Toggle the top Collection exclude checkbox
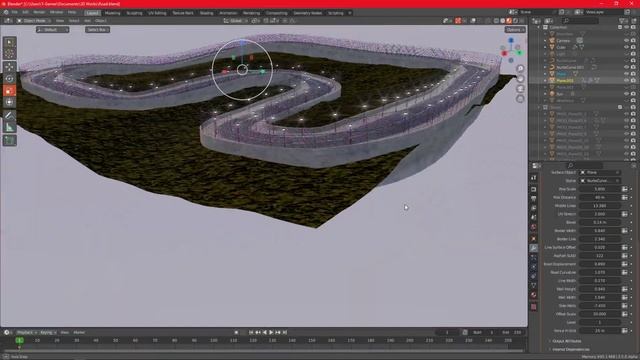 tap(620, 27)
